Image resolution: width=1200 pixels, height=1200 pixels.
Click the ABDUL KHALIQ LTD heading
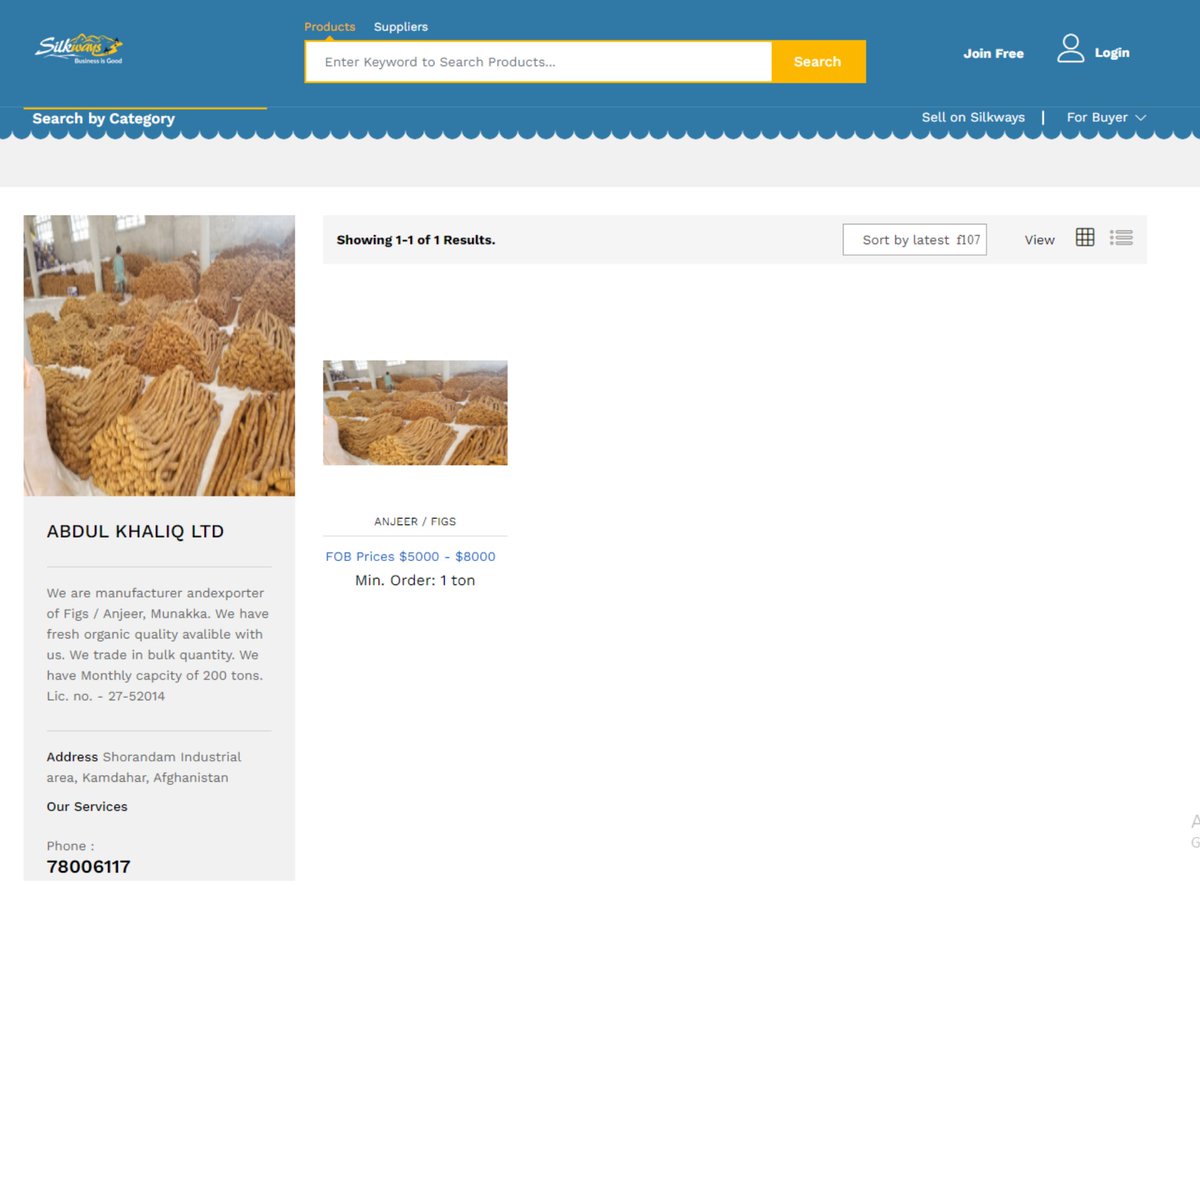(135, 532)
